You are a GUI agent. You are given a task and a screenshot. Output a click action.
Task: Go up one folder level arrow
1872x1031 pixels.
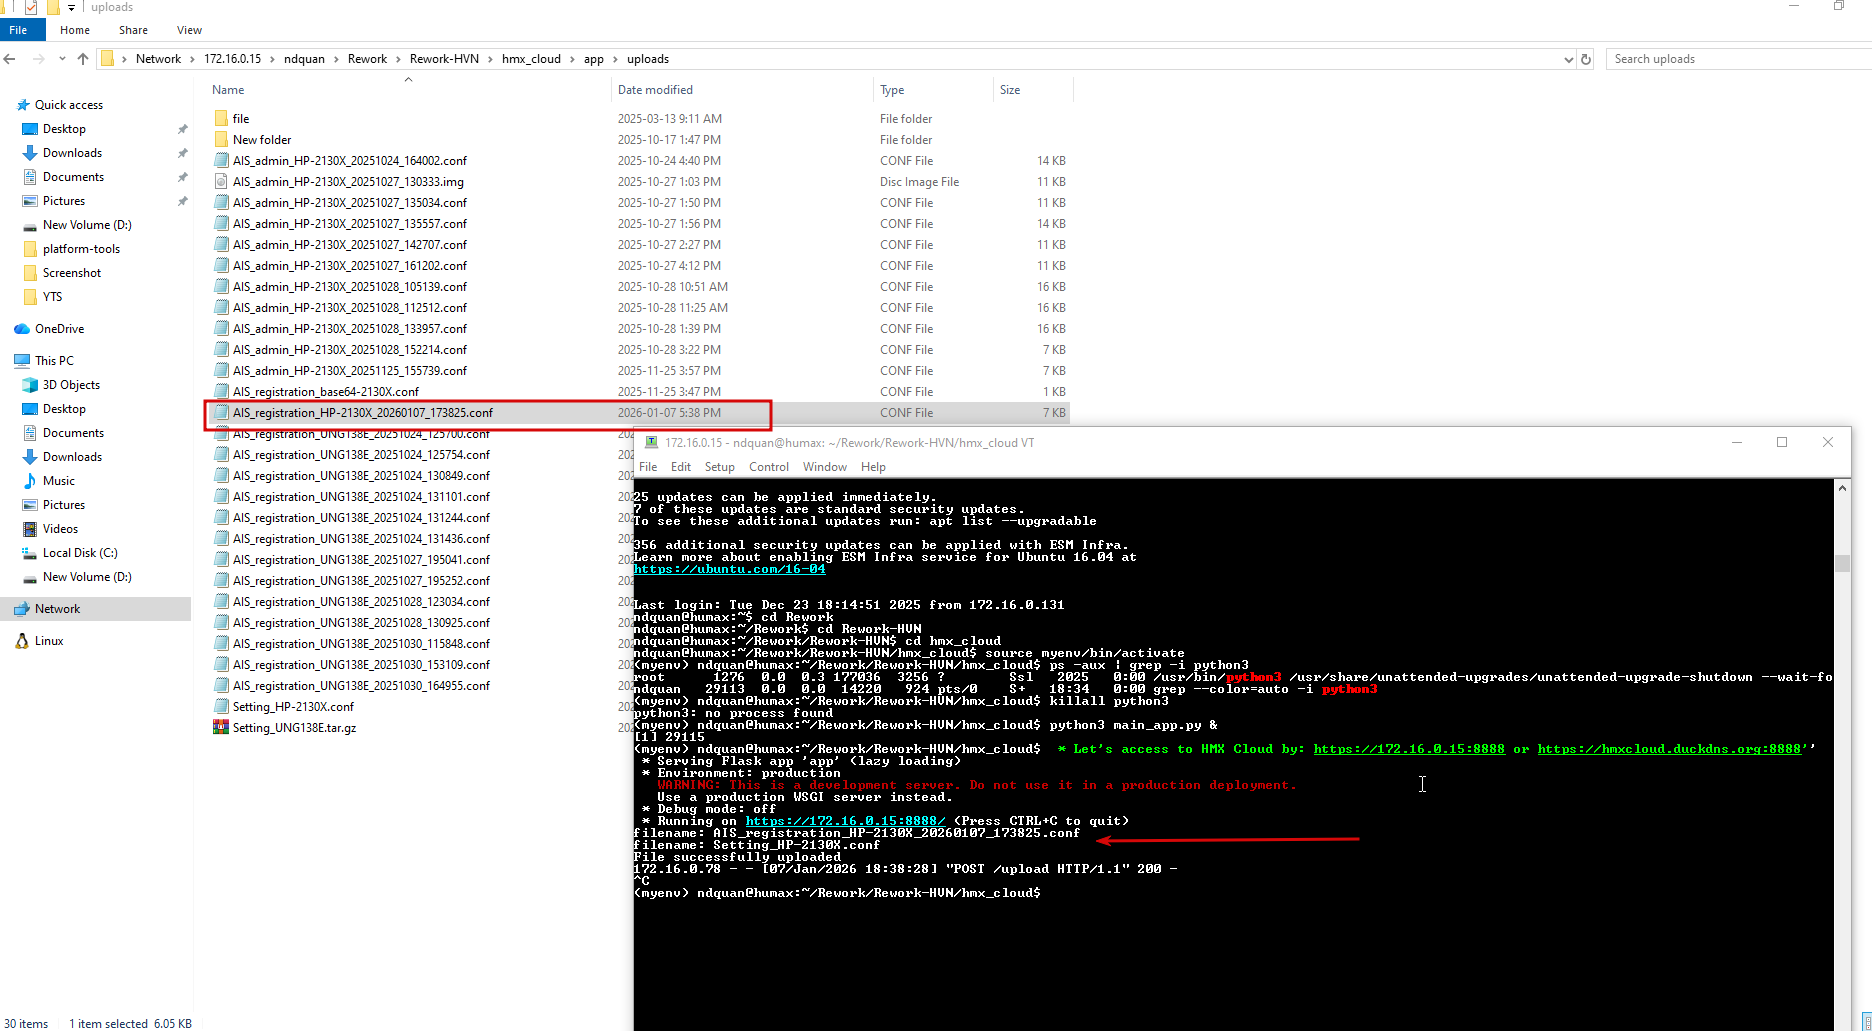coord(83,59)
